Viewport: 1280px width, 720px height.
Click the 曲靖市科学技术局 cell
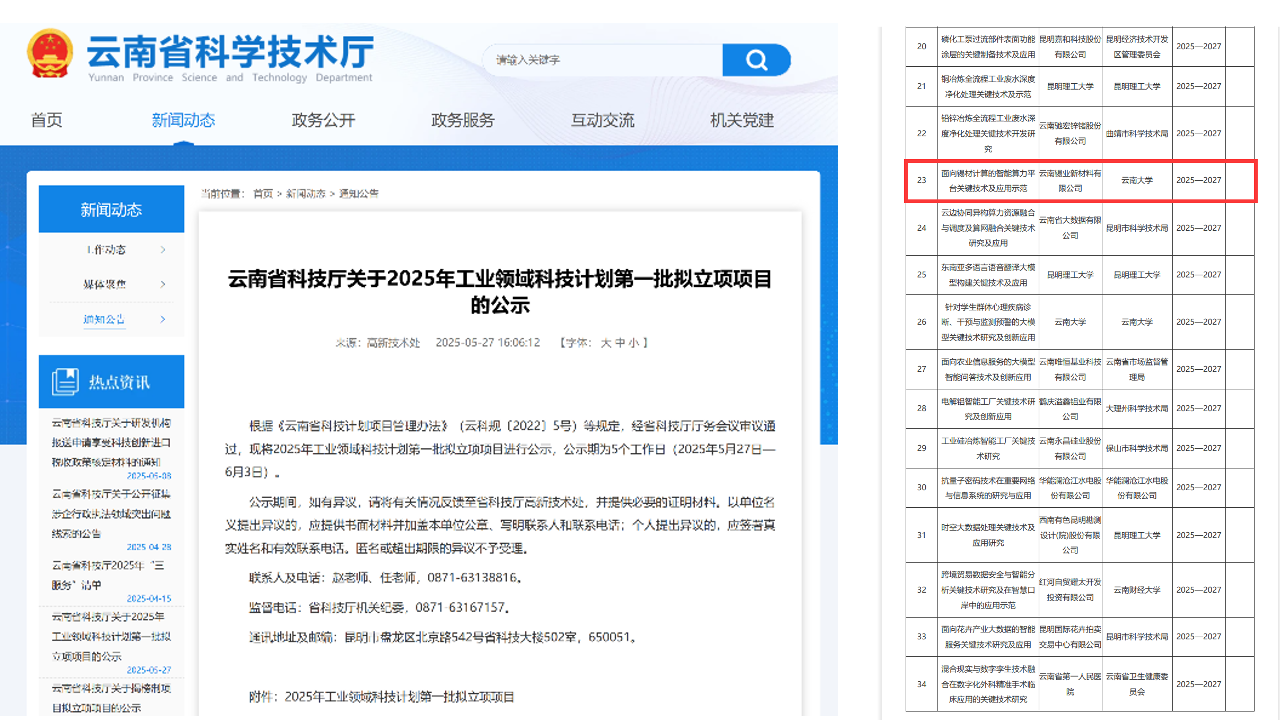(x=1136, y=133)
